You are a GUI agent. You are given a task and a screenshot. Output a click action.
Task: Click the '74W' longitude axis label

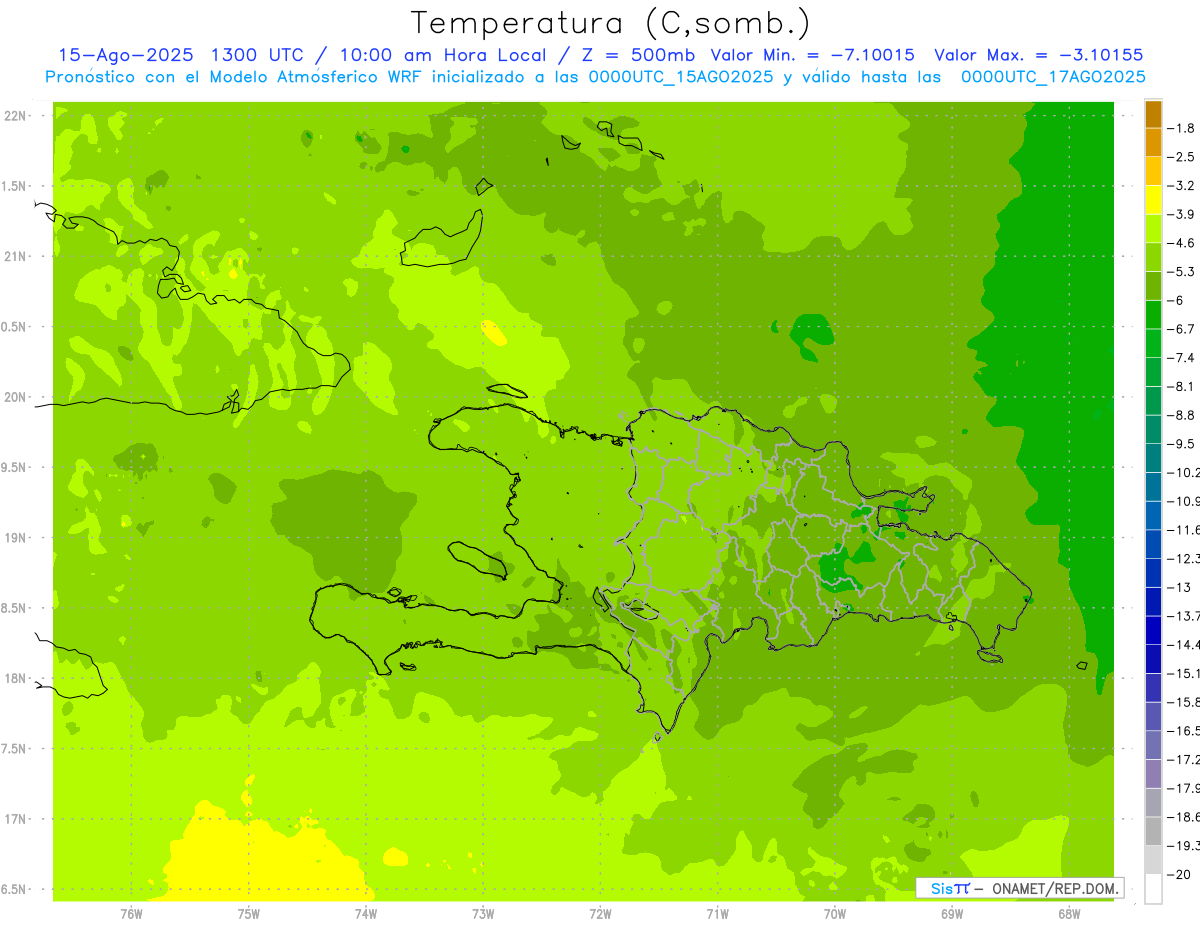tap(365, 914)
